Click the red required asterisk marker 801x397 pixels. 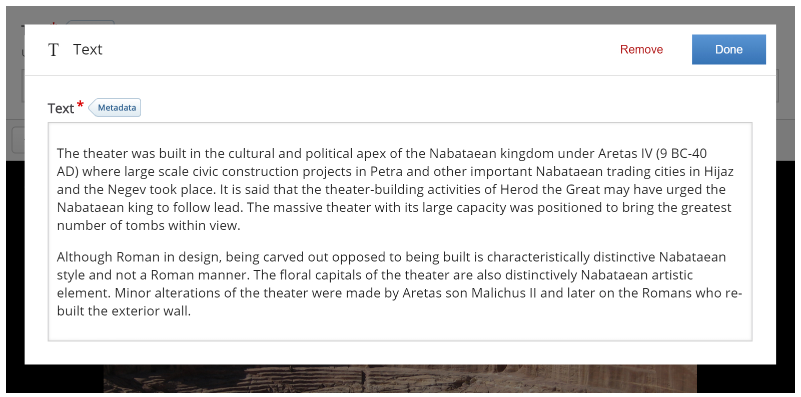[80, 105]
